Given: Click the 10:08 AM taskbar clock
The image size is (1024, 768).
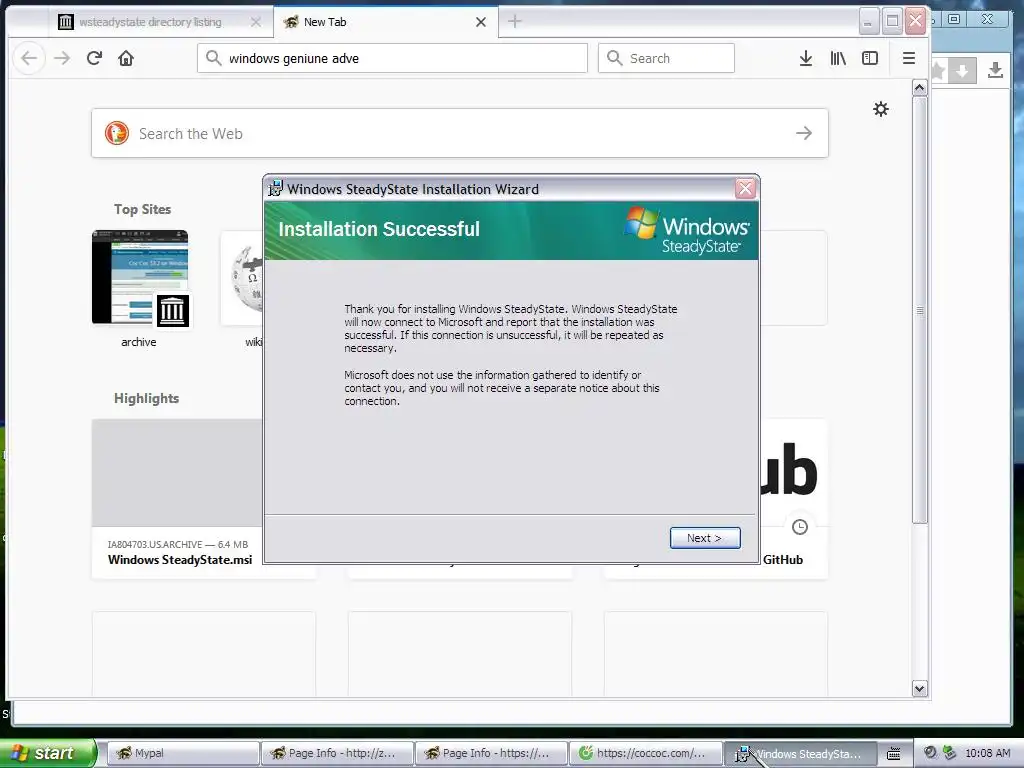Looking at the screenshot, I should [987, 753].
